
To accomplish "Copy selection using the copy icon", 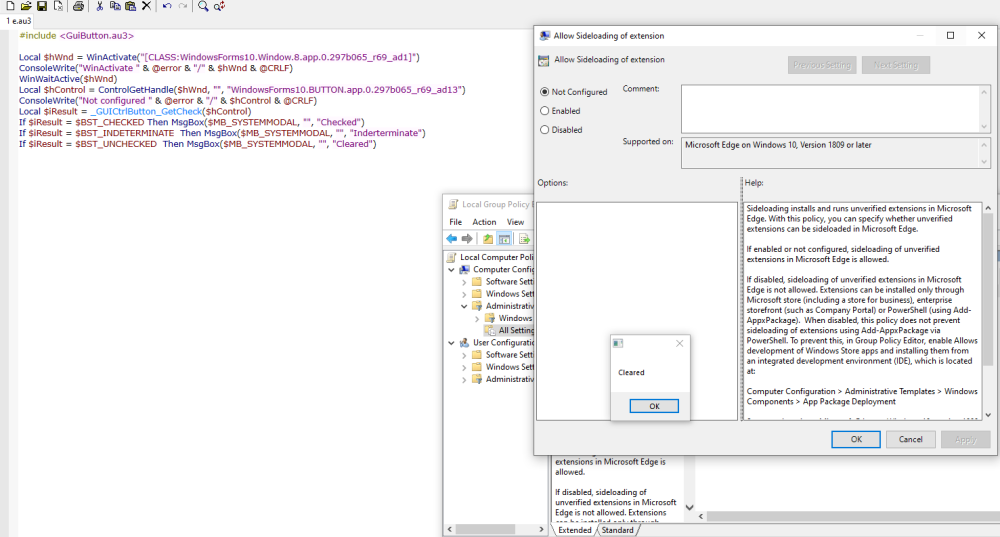I will click(115, 6).
